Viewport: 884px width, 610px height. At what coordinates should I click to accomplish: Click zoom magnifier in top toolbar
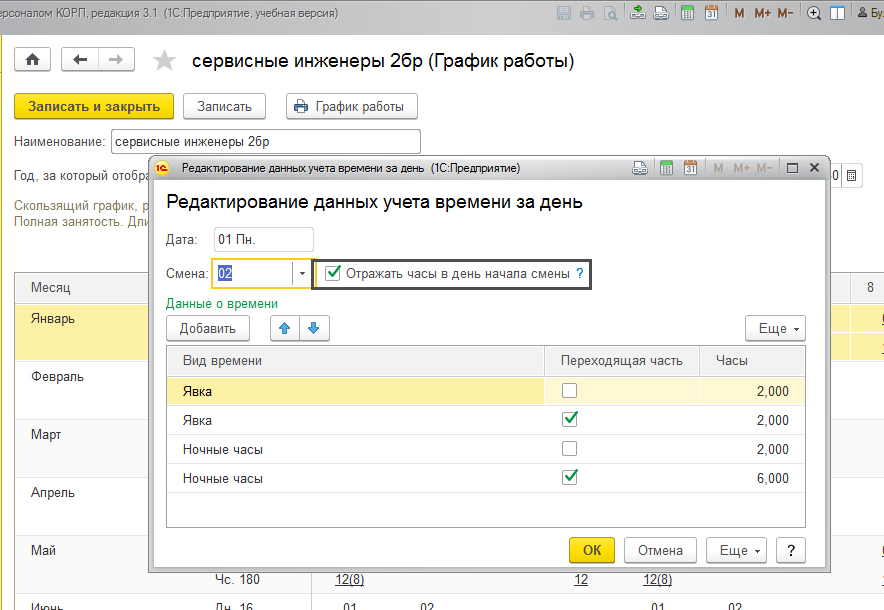[x=814, y=13]
